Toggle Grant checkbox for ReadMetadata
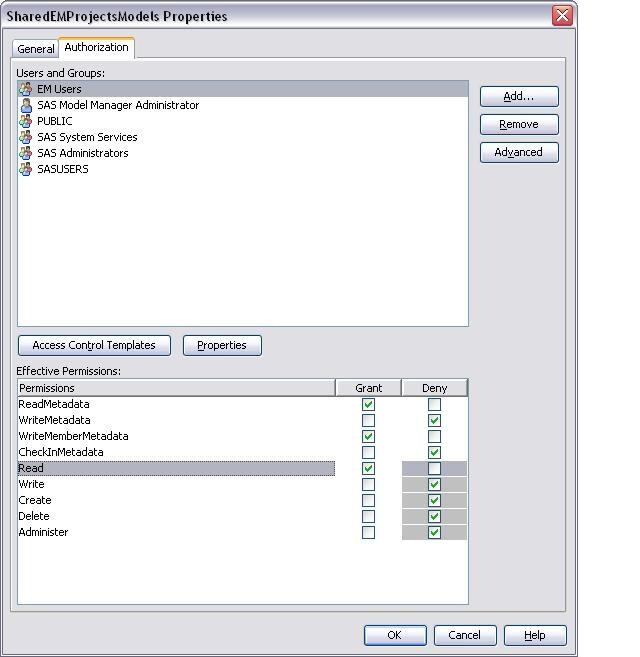Image resolution: width=640 pixels, height=657 pixels. (x=368, y=404)
